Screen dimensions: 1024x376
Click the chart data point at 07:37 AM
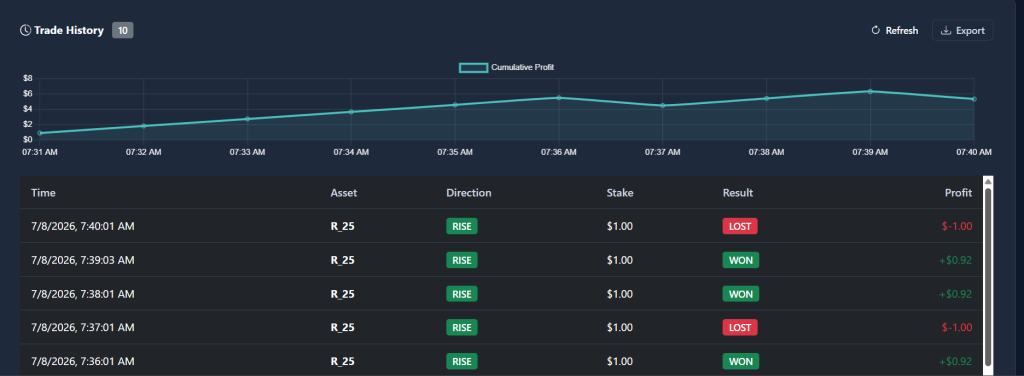pos(663,106)
